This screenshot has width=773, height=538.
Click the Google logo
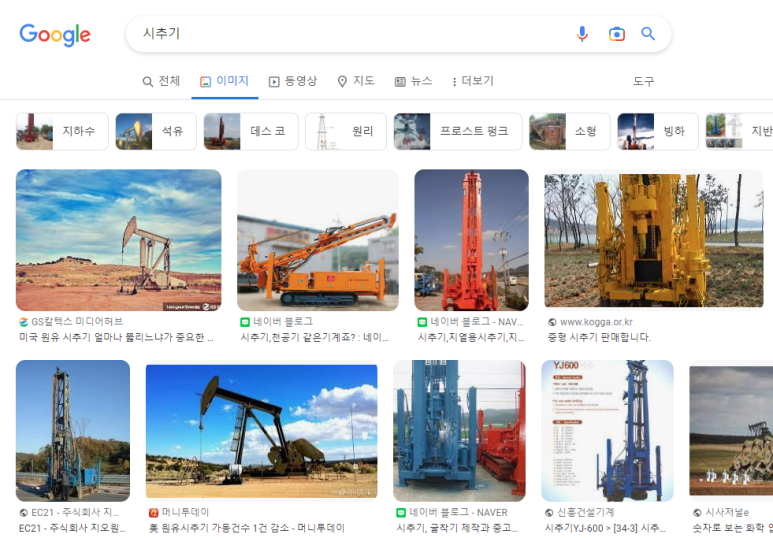55,35
